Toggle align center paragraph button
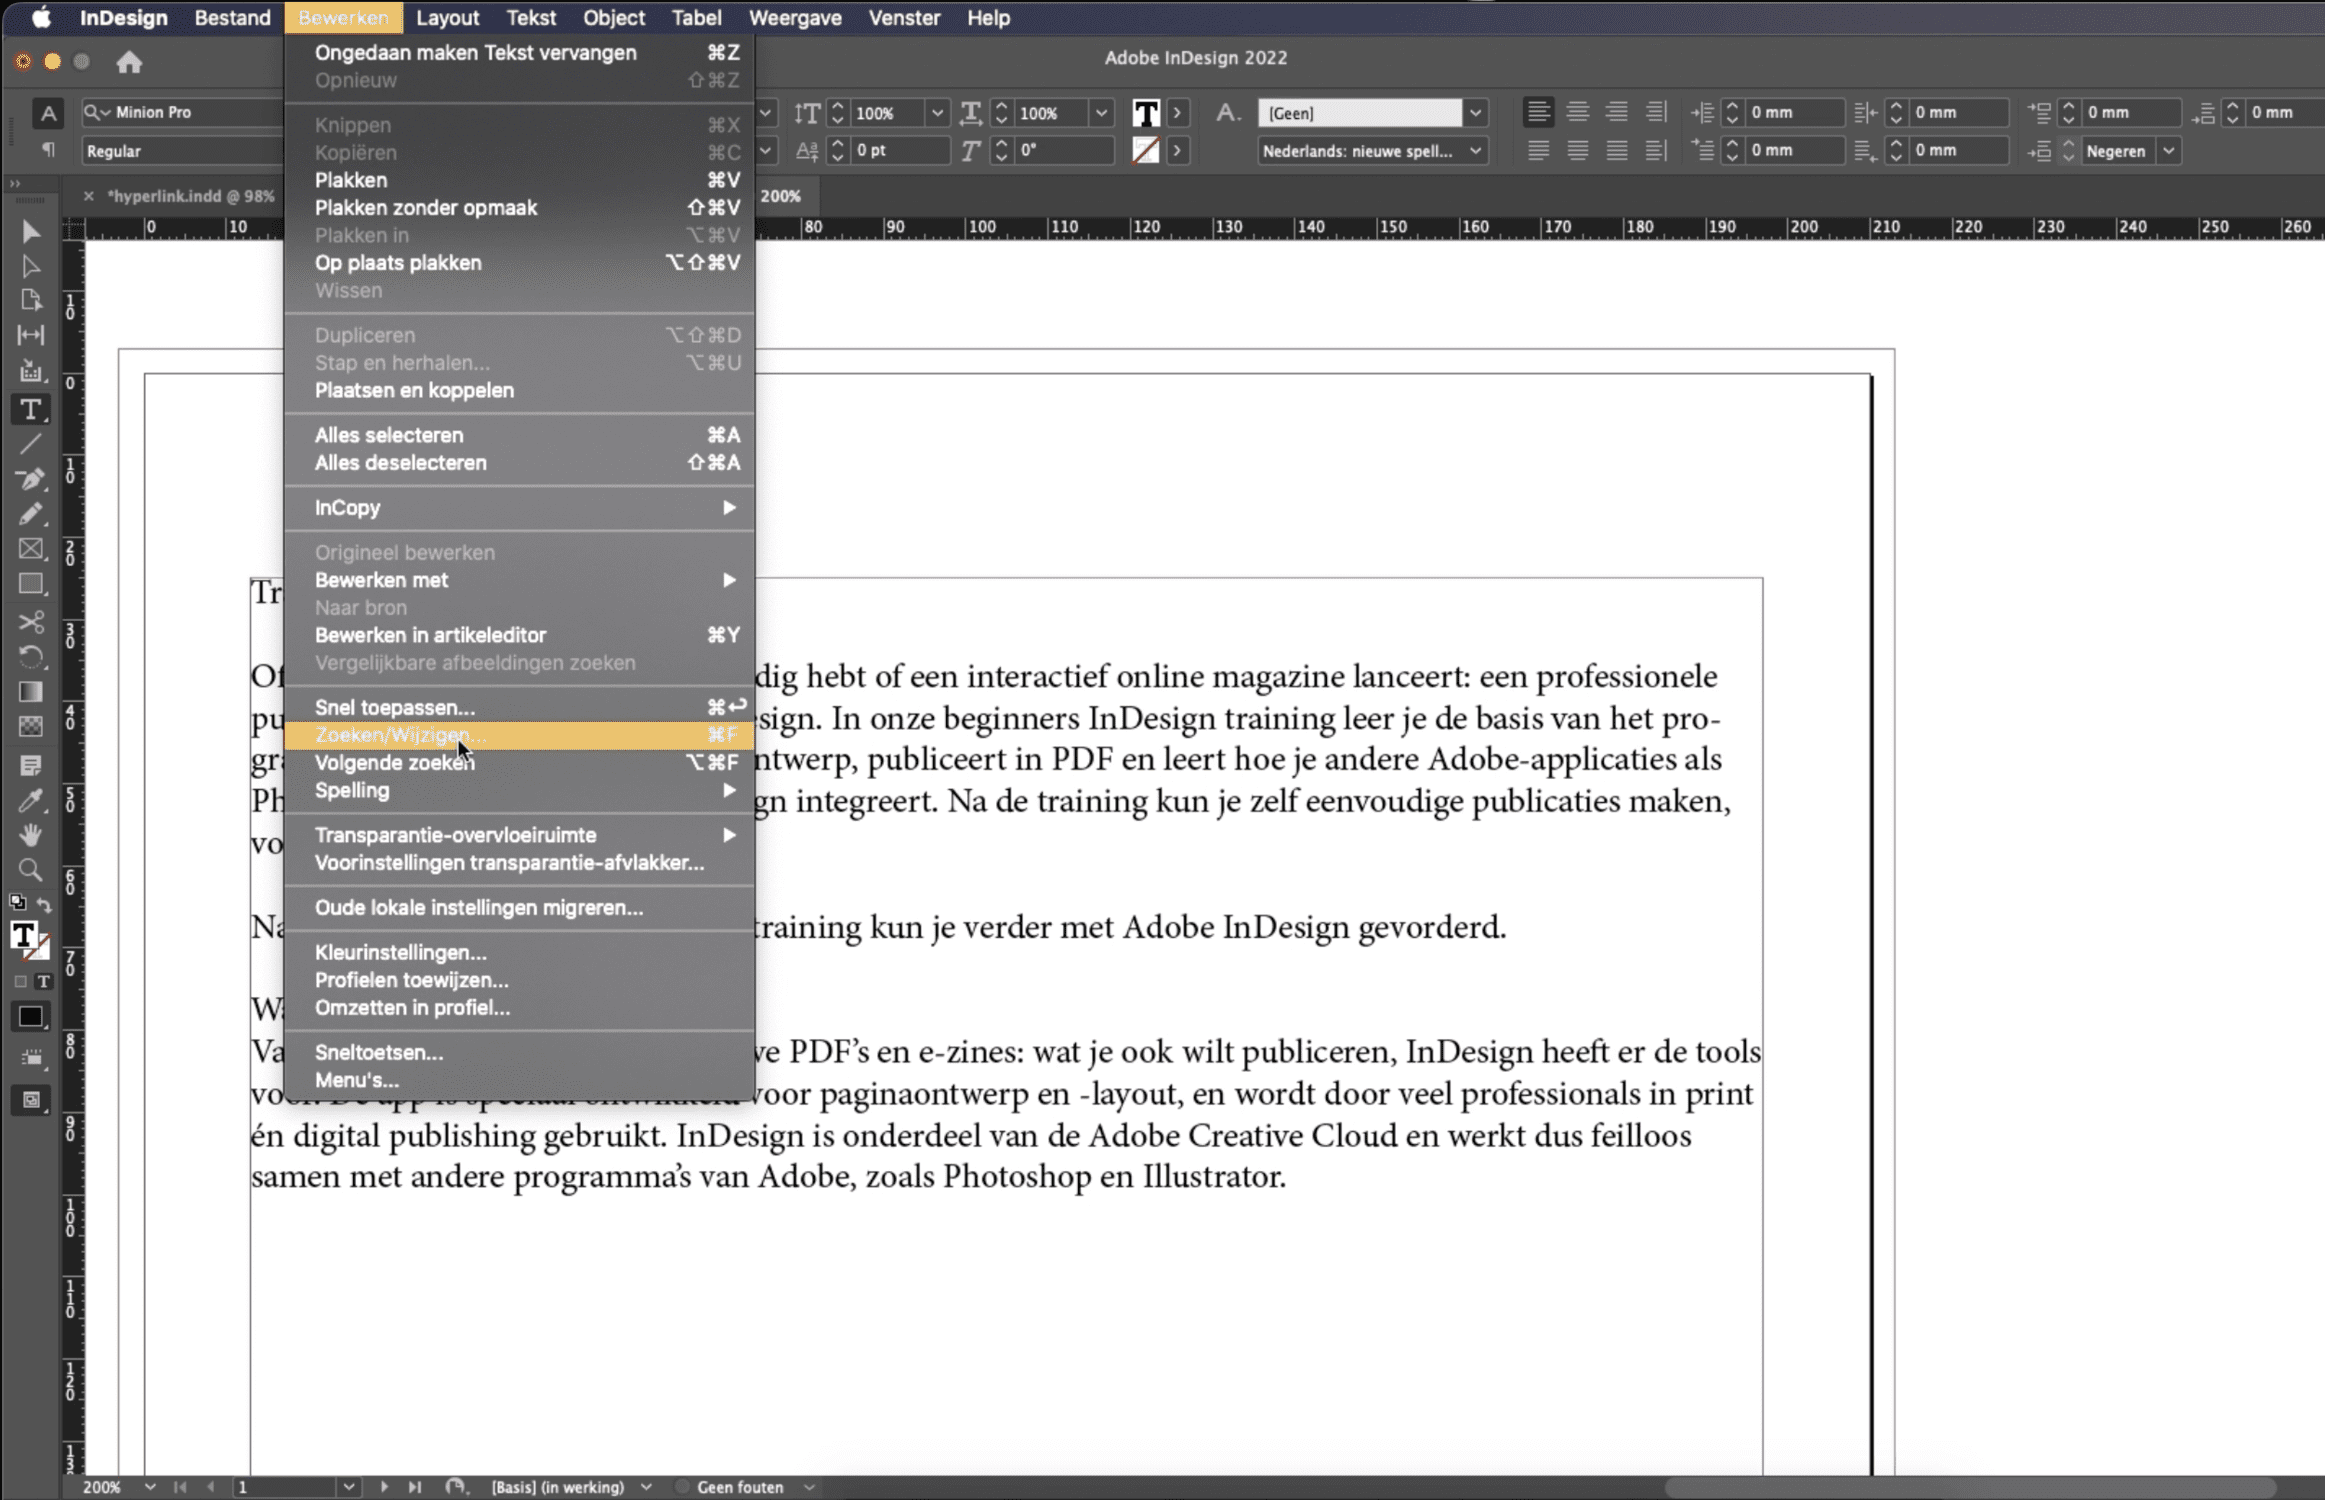2325x1500 pixels. (x=1577, y=112)
